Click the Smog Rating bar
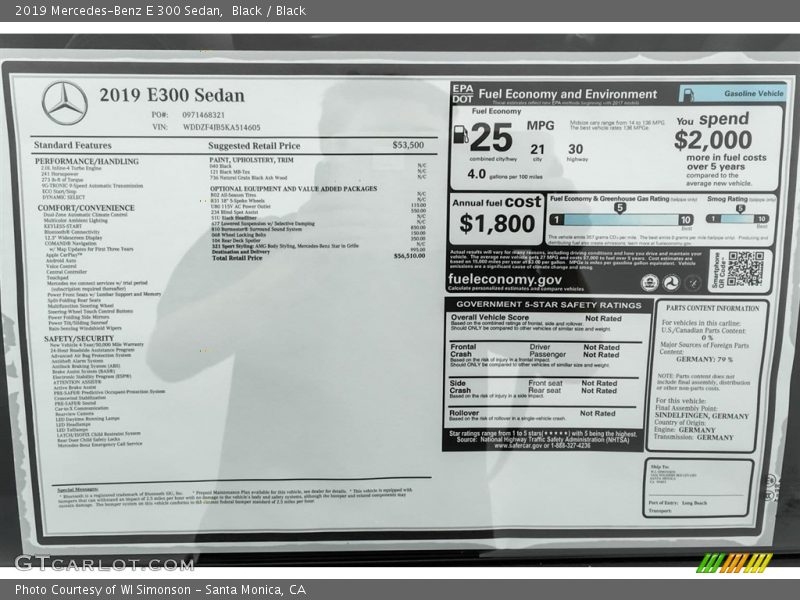This screenshot has height=600, width=800. [737, 219]
